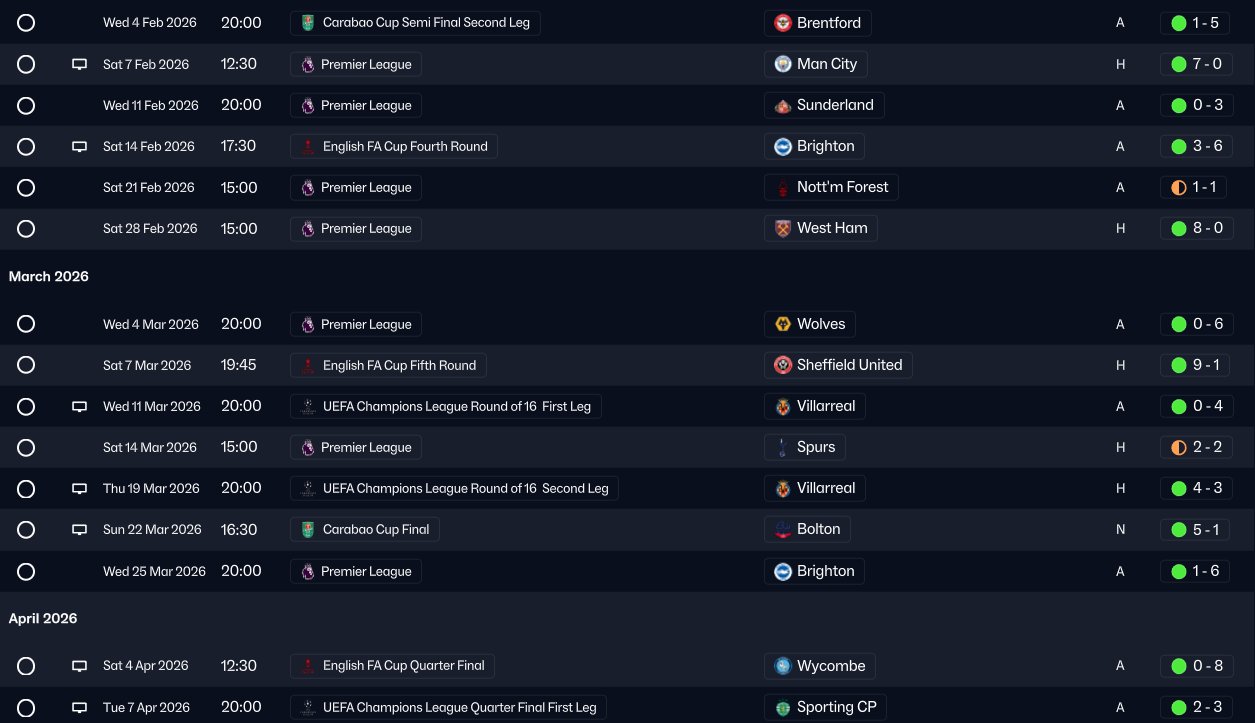The height and width of the screenshot is (723, 1255).
Task: Click the Wolves club badge
Action: click(783, 324)
